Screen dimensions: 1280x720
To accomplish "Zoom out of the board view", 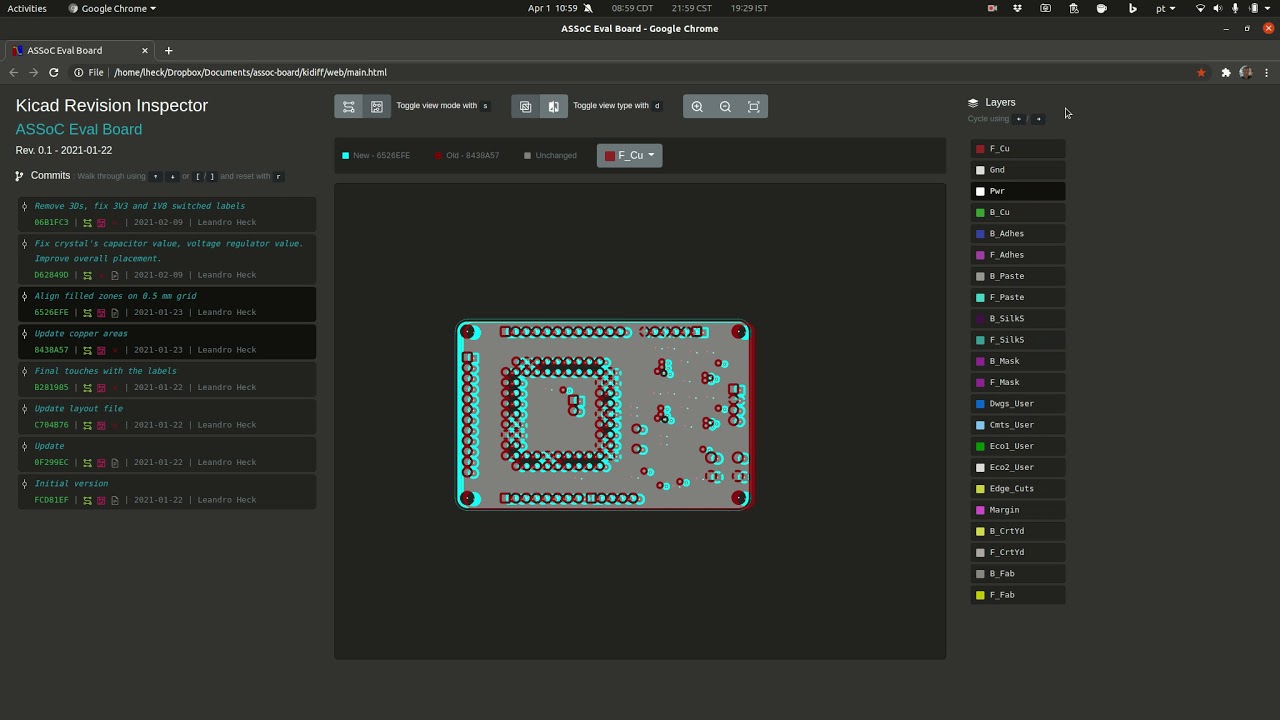I will tap(725, 106).
